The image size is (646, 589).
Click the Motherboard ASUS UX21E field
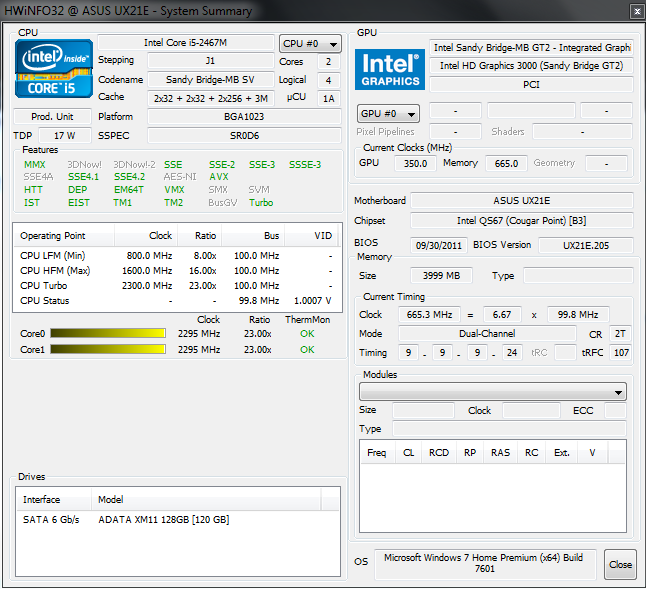(522, 201)
